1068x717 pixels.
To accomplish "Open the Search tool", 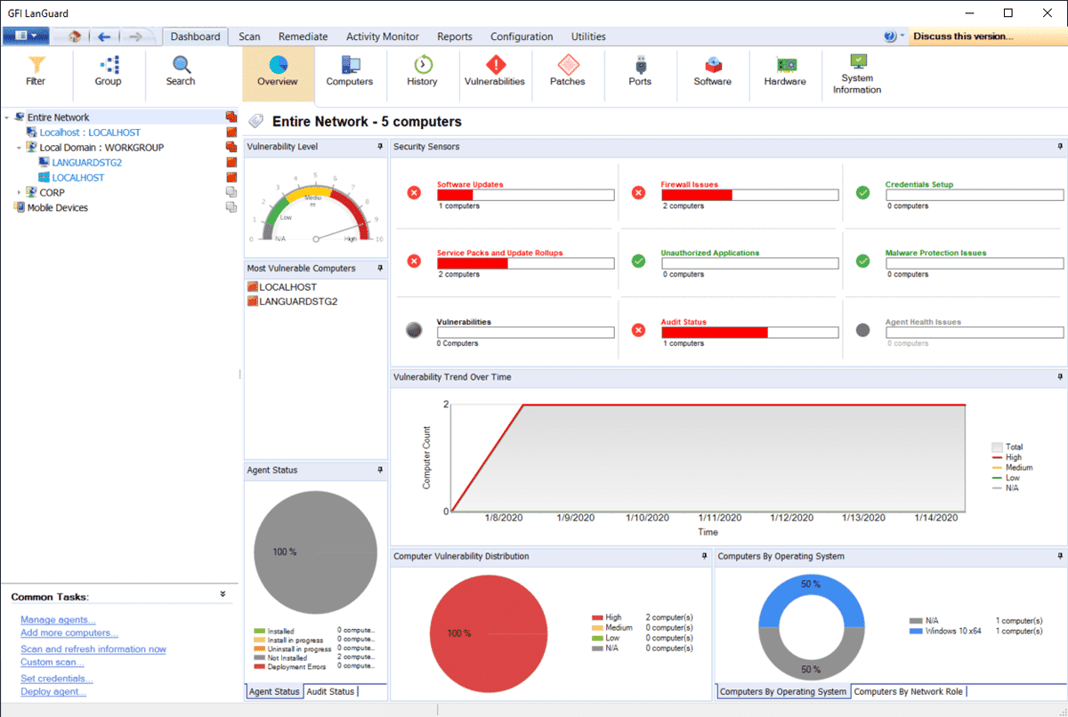I will pos(180,72).
